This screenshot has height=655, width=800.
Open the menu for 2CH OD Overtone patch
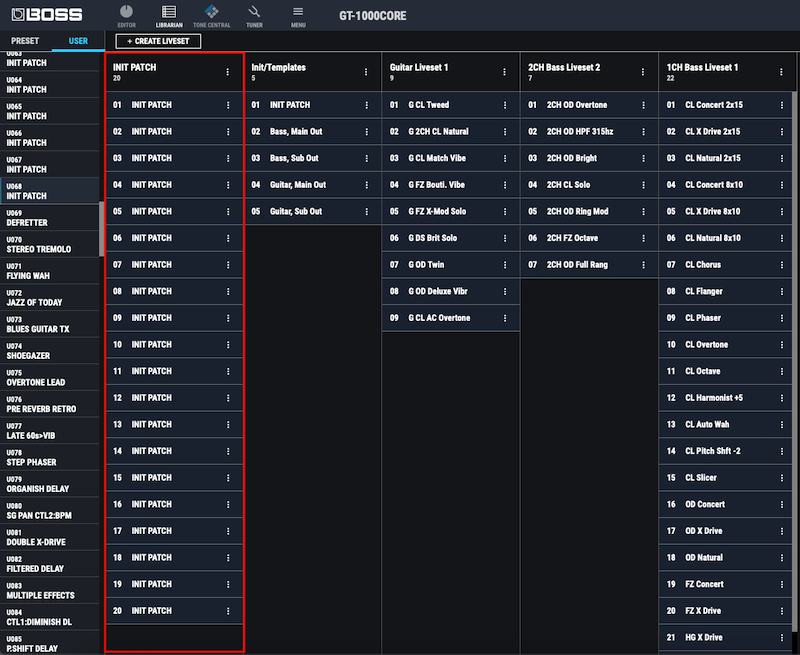643,105
